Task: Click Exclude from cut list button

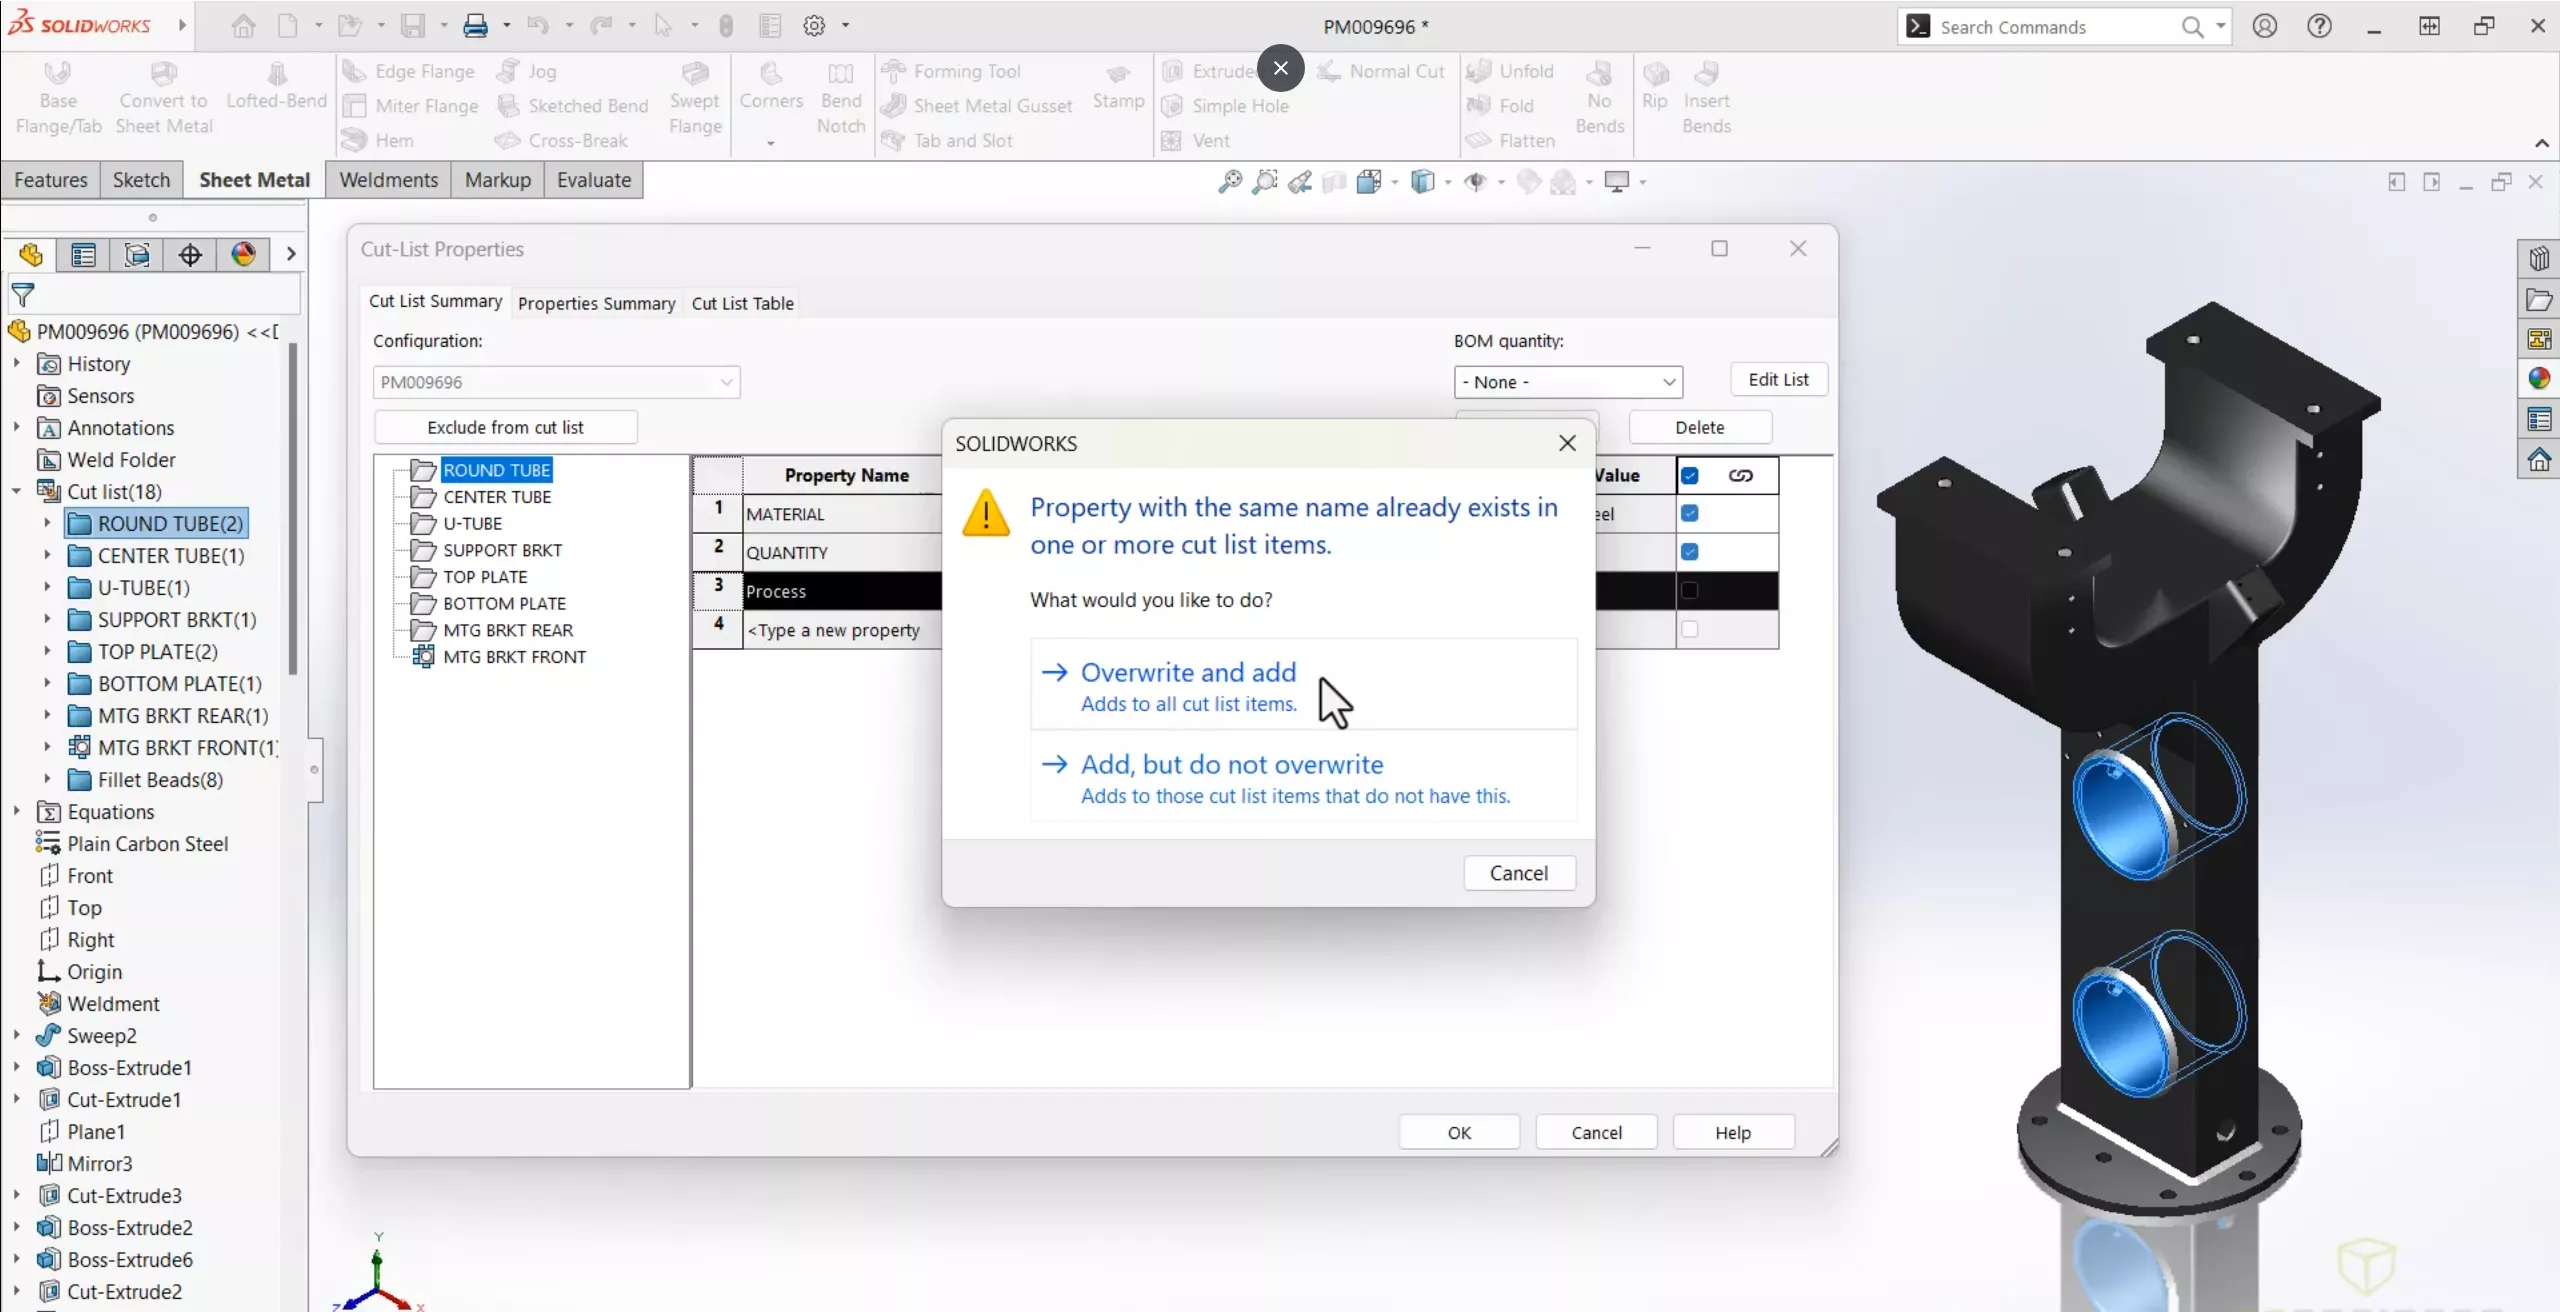Action: pos(505,427)
